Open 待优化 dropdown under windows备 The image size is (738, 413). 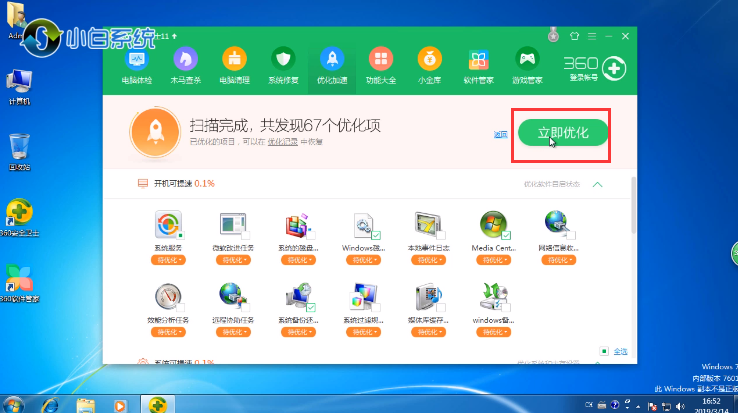point(493,332)
